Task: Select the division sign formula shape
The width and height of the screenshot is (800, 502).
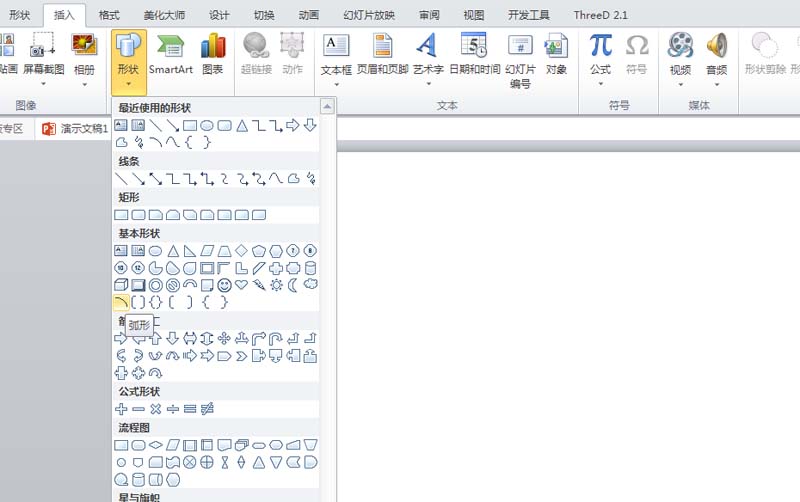Action: pos(173,409)
